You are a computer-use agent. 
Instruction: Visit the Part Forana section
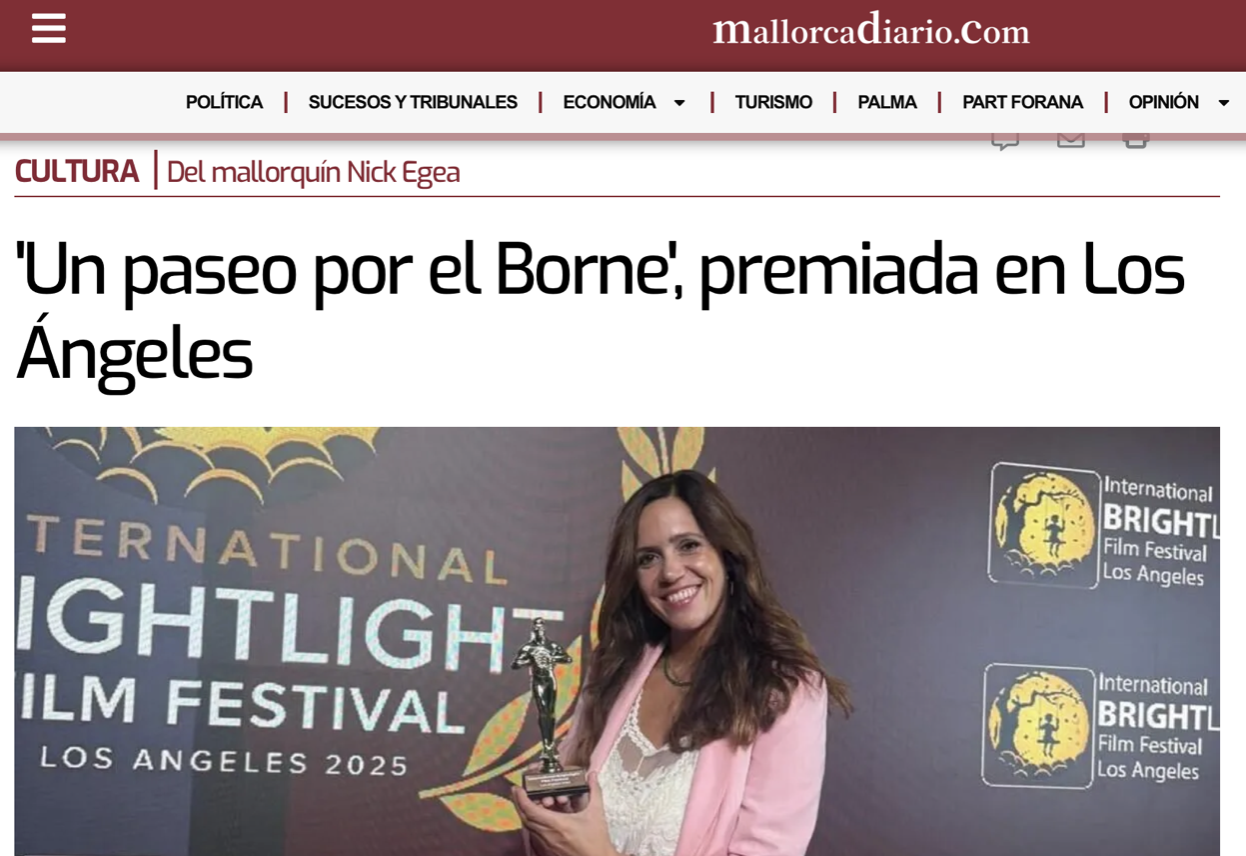click(1022, 102)
